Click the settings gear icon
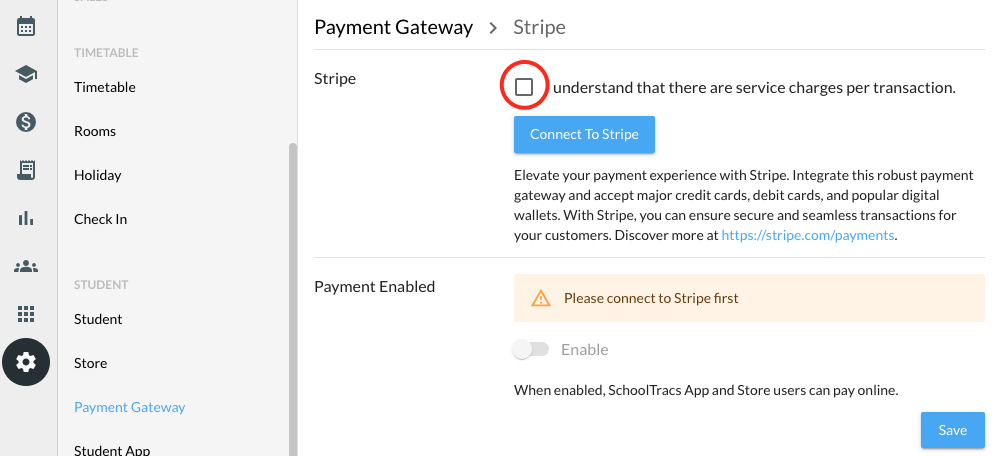 pyautogui.click(x=26, y=362)
